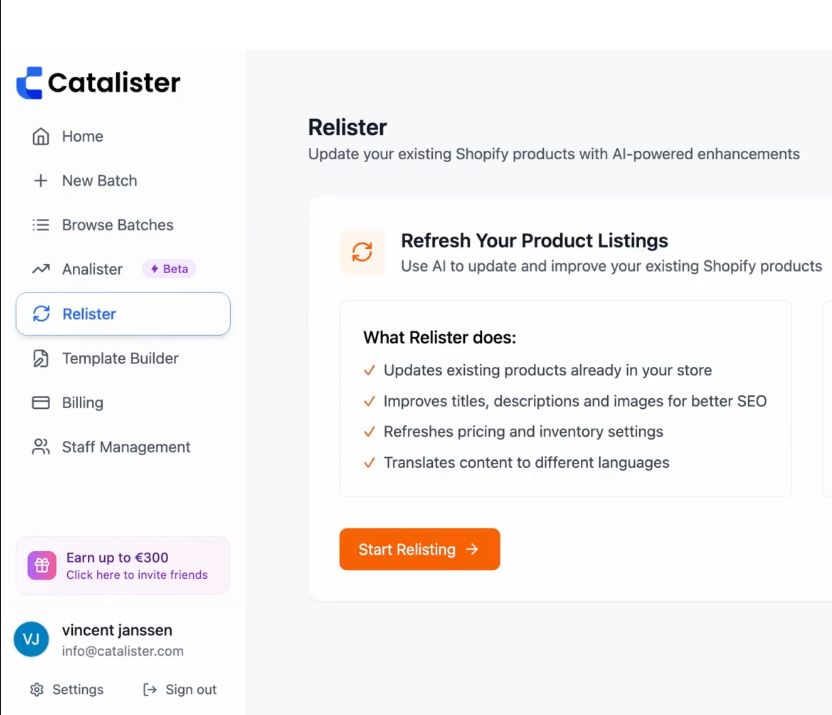832x715 pixels.
Task: Click the Staff Management people icon
Action: pyautogui.click(x=41, y=447)
